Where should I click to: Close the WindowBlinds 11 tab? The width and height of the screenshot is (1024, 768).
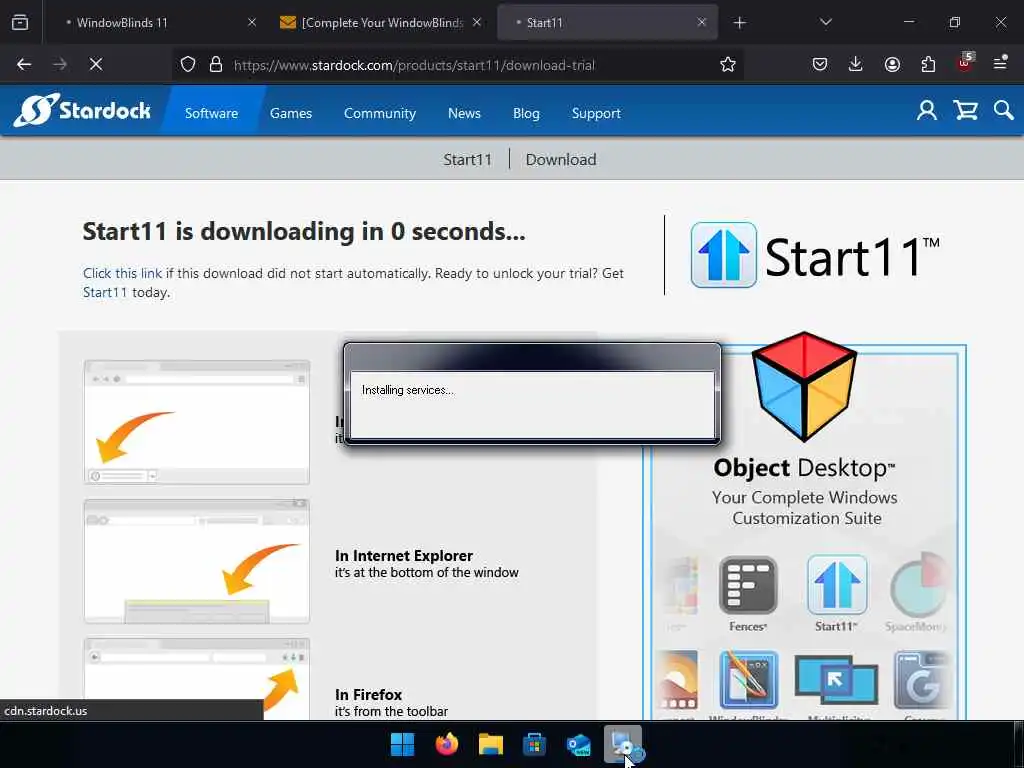click(252, 22)
